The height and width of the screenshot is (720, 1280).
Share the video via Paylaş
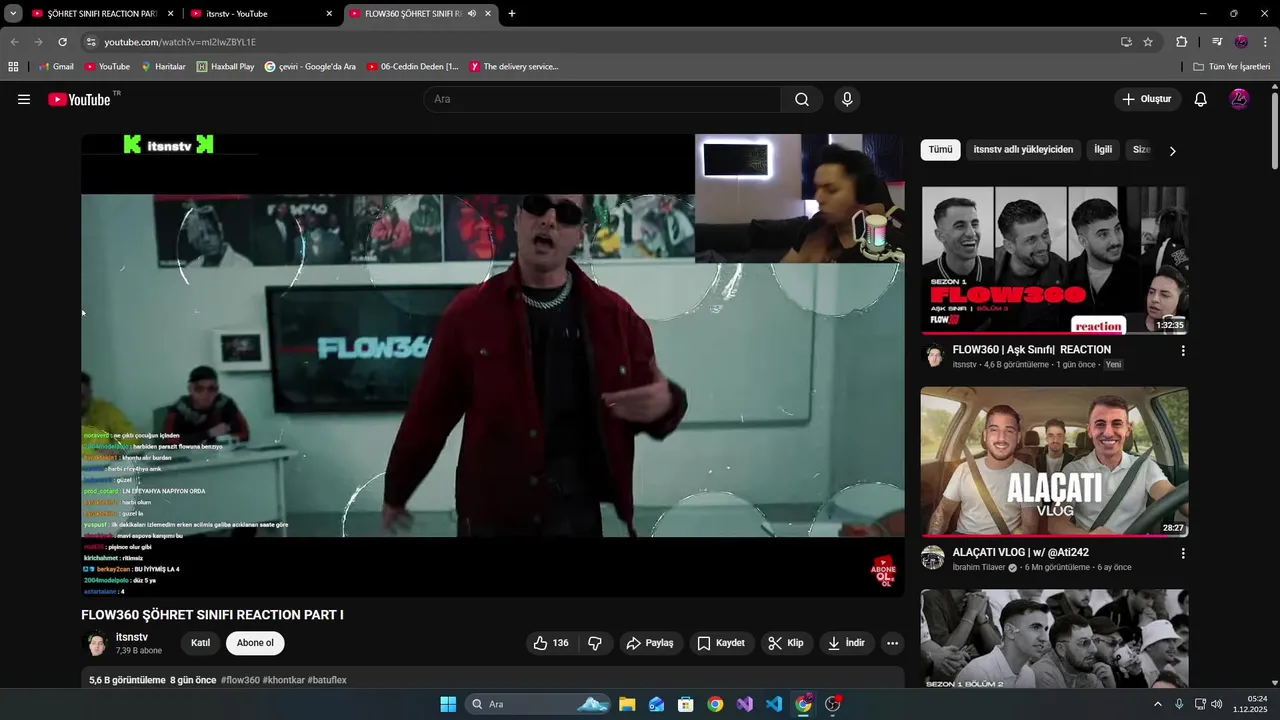click(650, 643)
